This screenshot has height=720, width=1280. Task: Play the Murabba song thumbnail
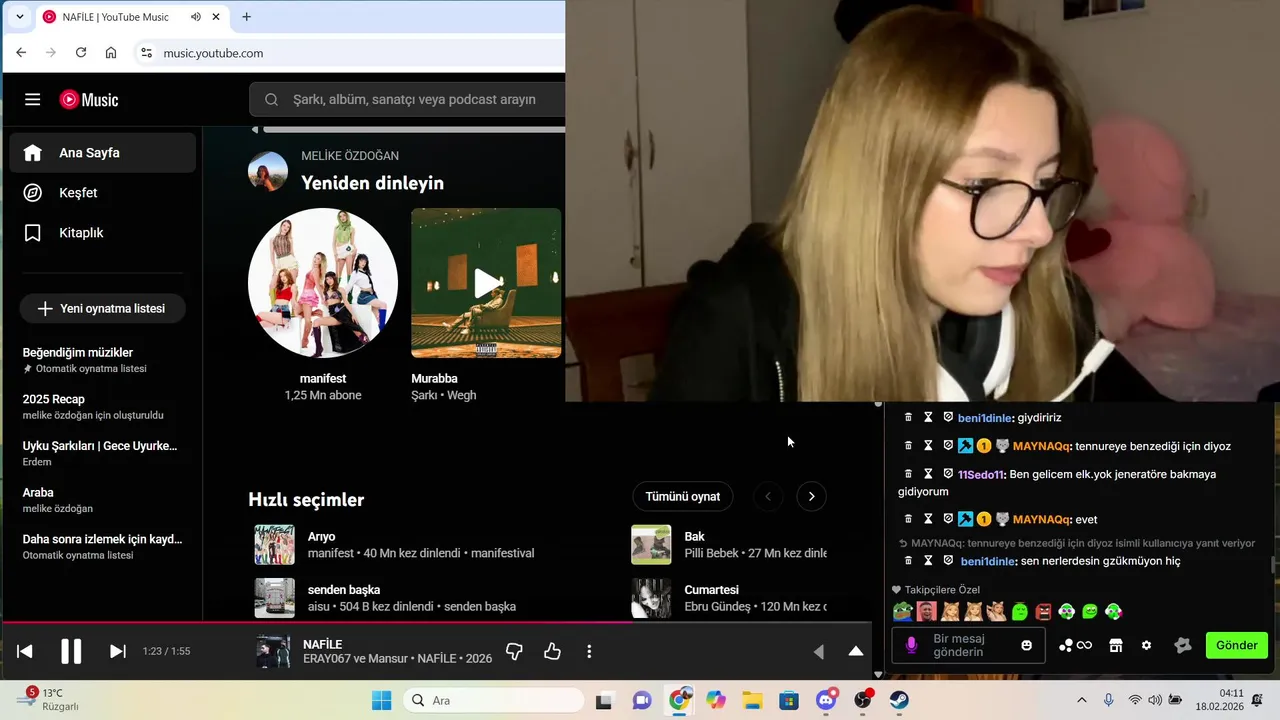click(x=486, y=283)
